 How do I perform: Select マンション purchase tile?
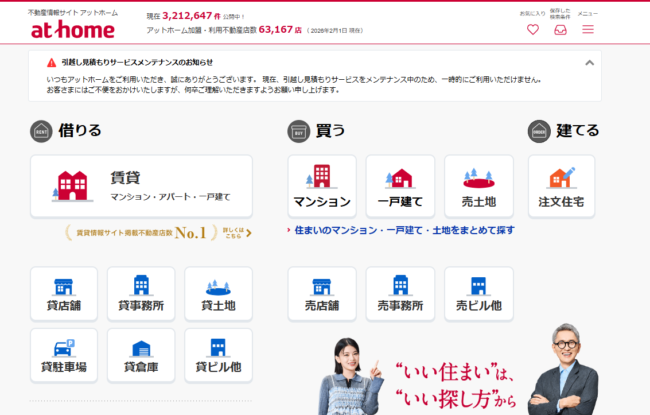pyautogui.click(x=322, y=186)
